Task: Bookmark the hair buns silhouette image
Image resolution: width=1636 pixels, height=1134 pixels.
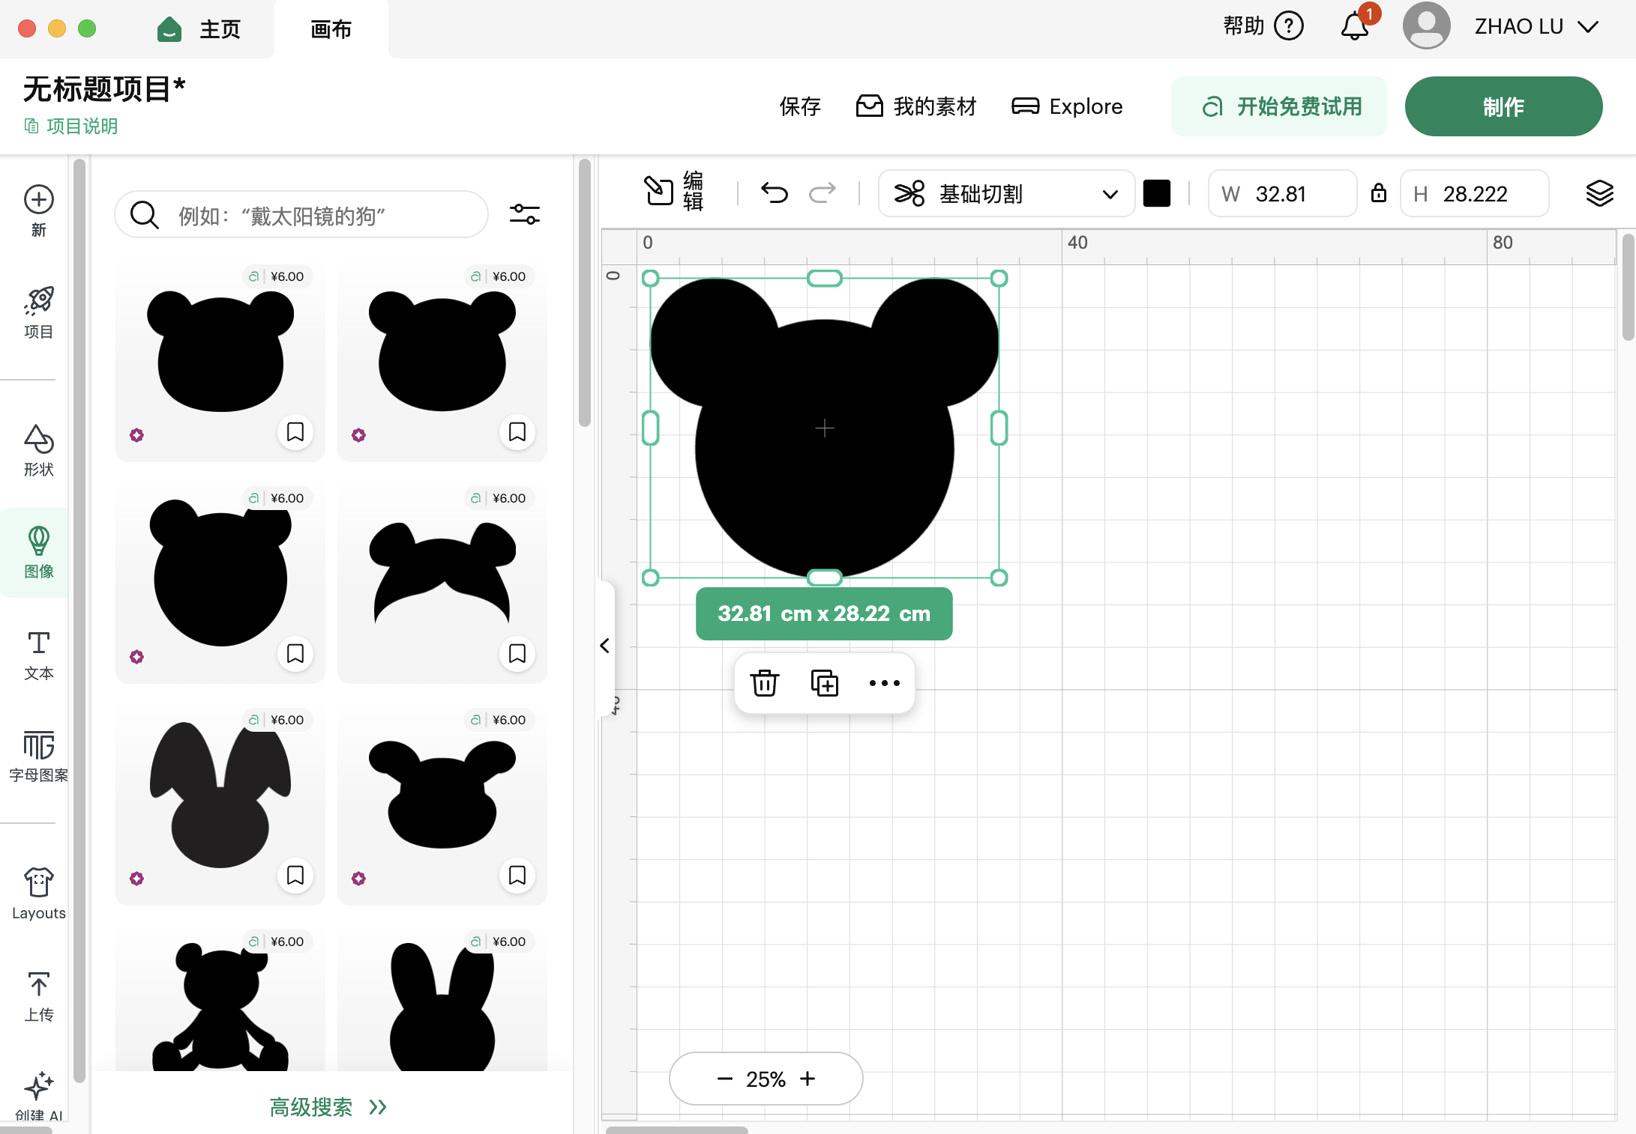Action: pos(517,654)
